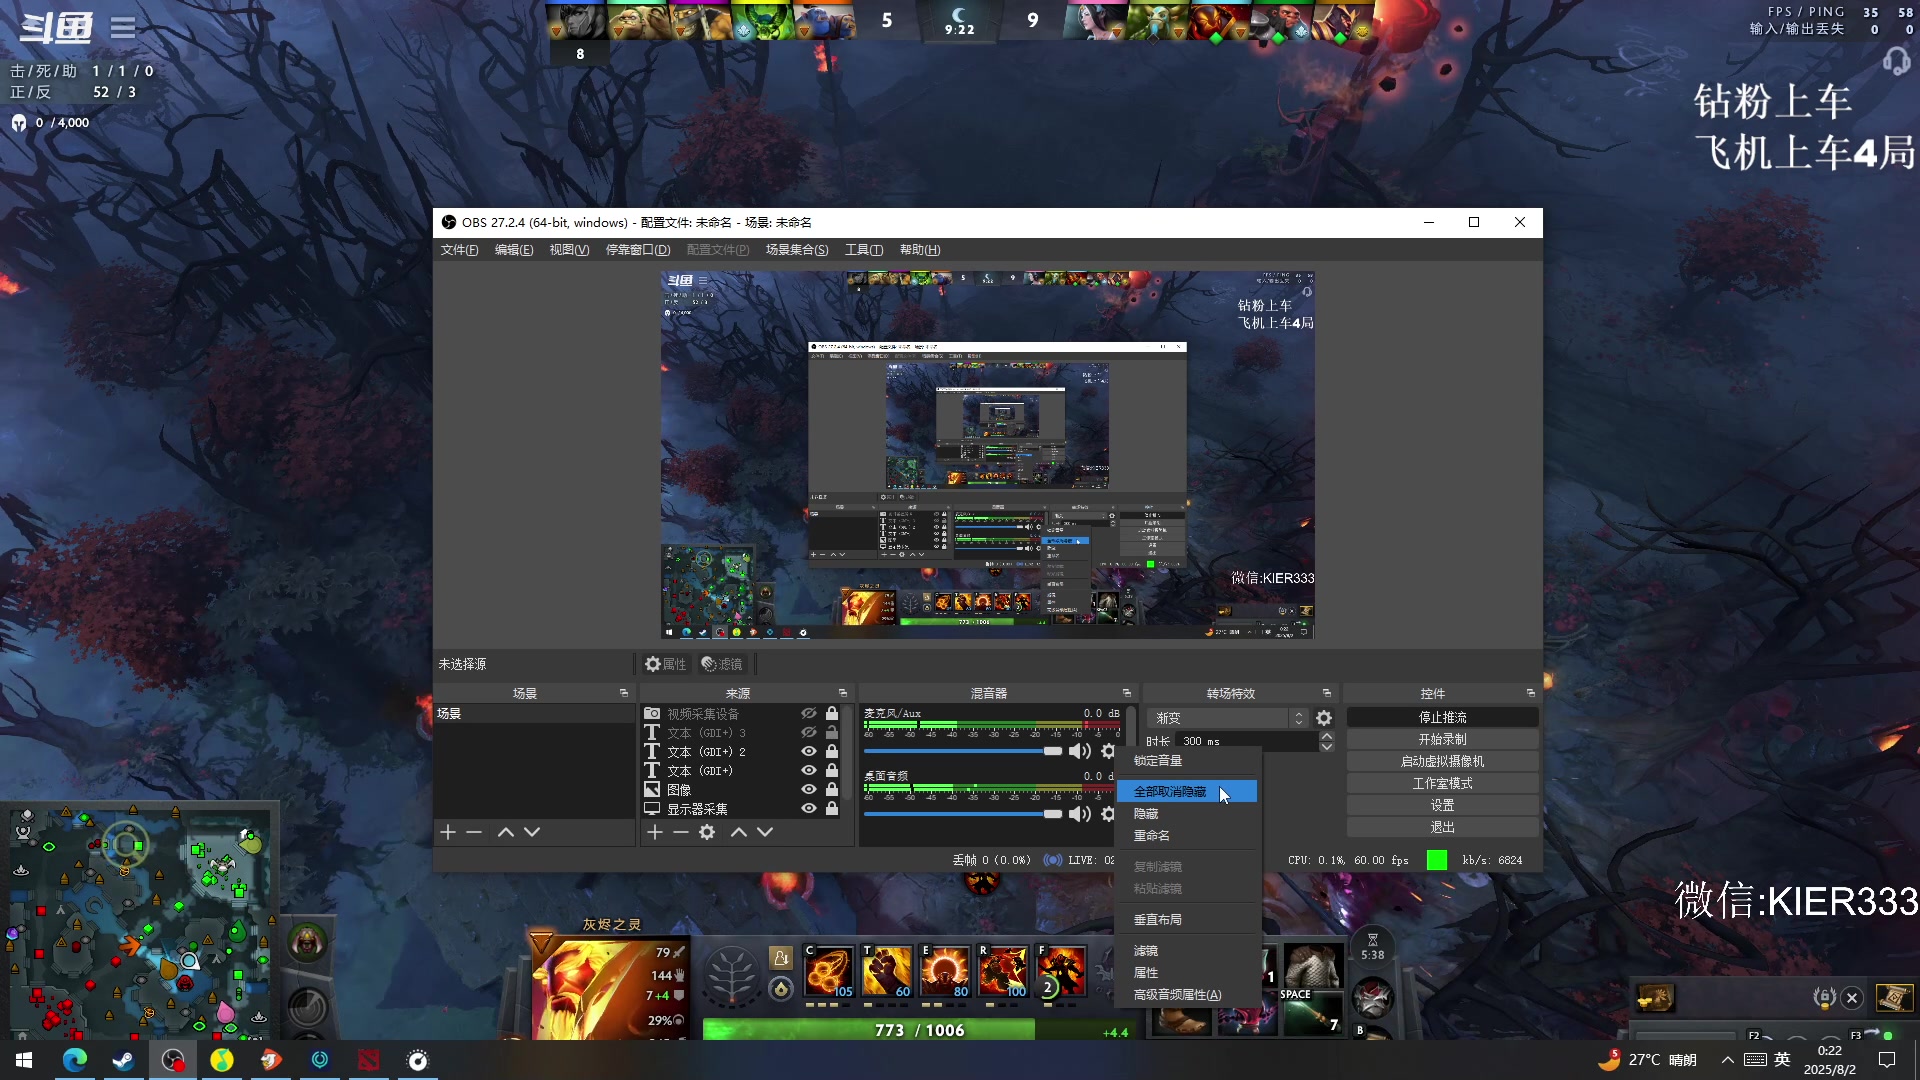Open the 工具(T) menu

pyautogui.click(x=864, y=250)
